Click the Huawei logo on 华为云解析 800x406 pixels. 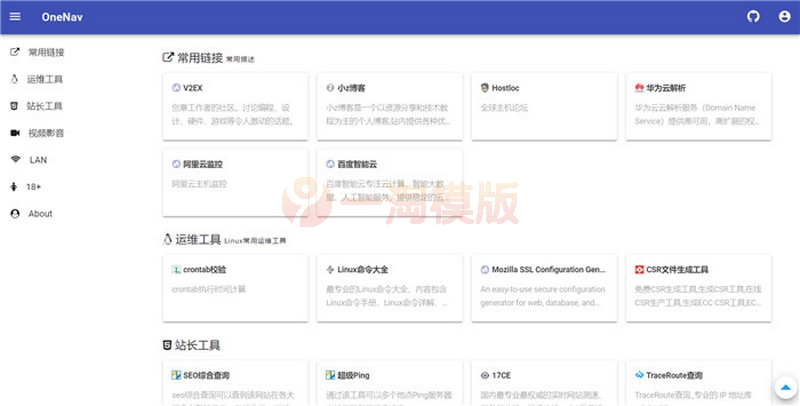pyautogui.click(x=639, y=88)
